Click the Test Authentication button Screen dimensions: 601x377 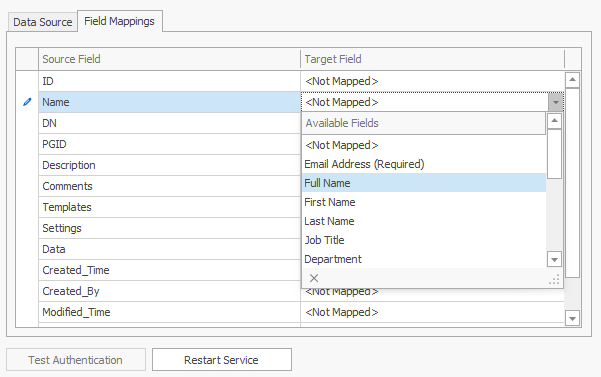coord(76,360)
